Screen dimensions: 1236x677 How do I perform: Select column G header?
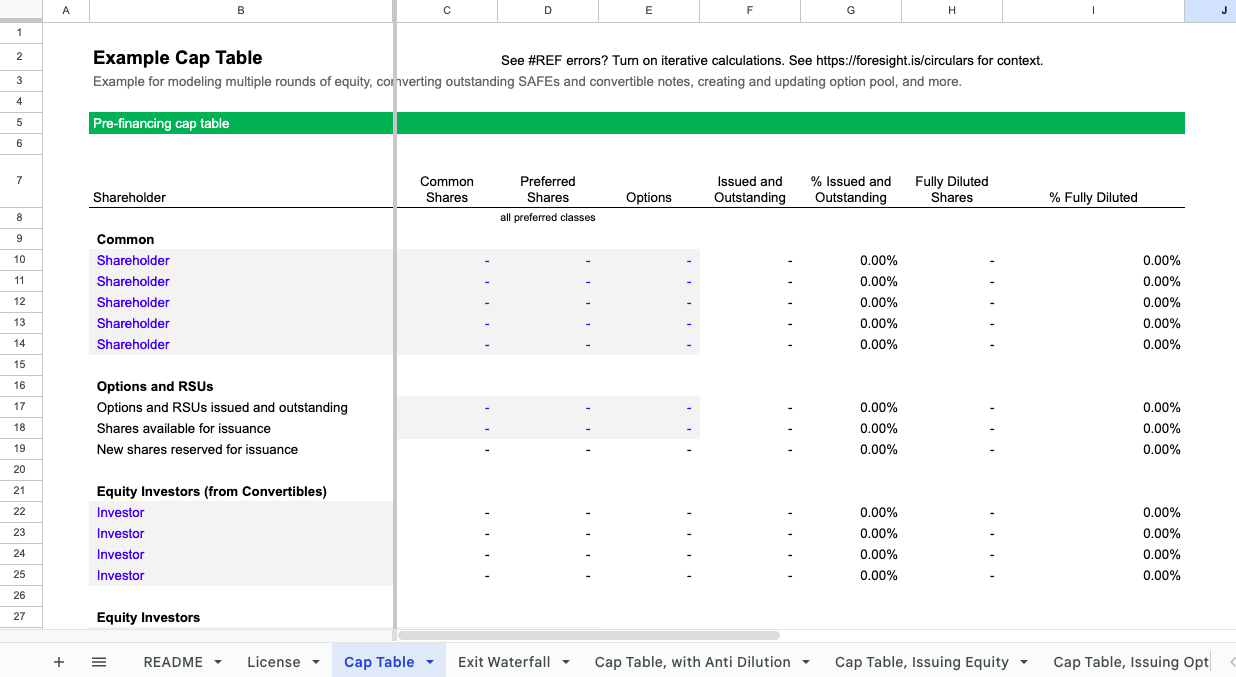[x=851, y=10]
